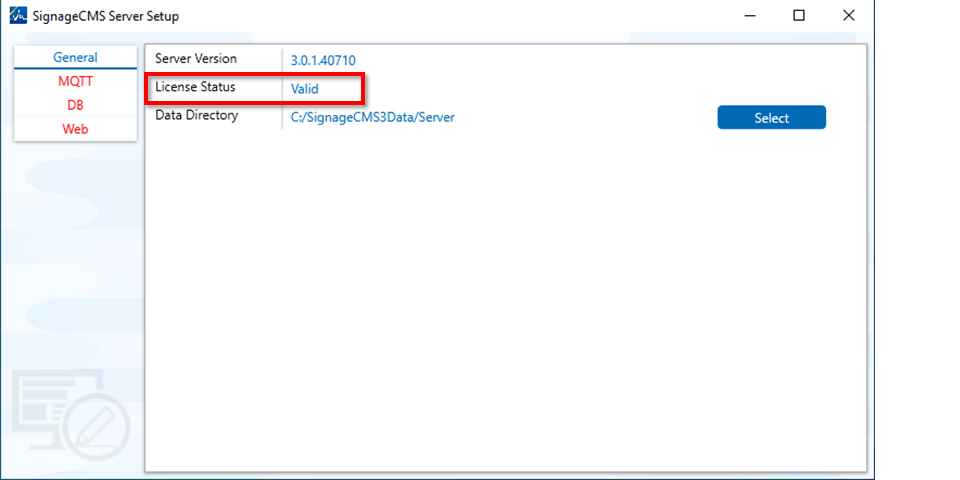Screen dimensions: 960x480
Task: Open the MQTT settings tab
Action: (x=75, y=81)
